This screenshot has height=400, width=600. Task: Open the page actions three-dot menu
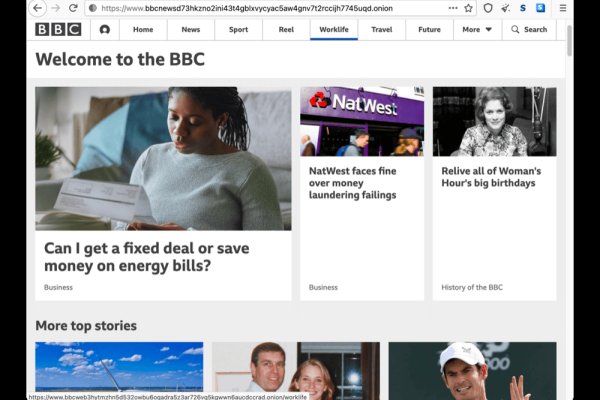450,8
